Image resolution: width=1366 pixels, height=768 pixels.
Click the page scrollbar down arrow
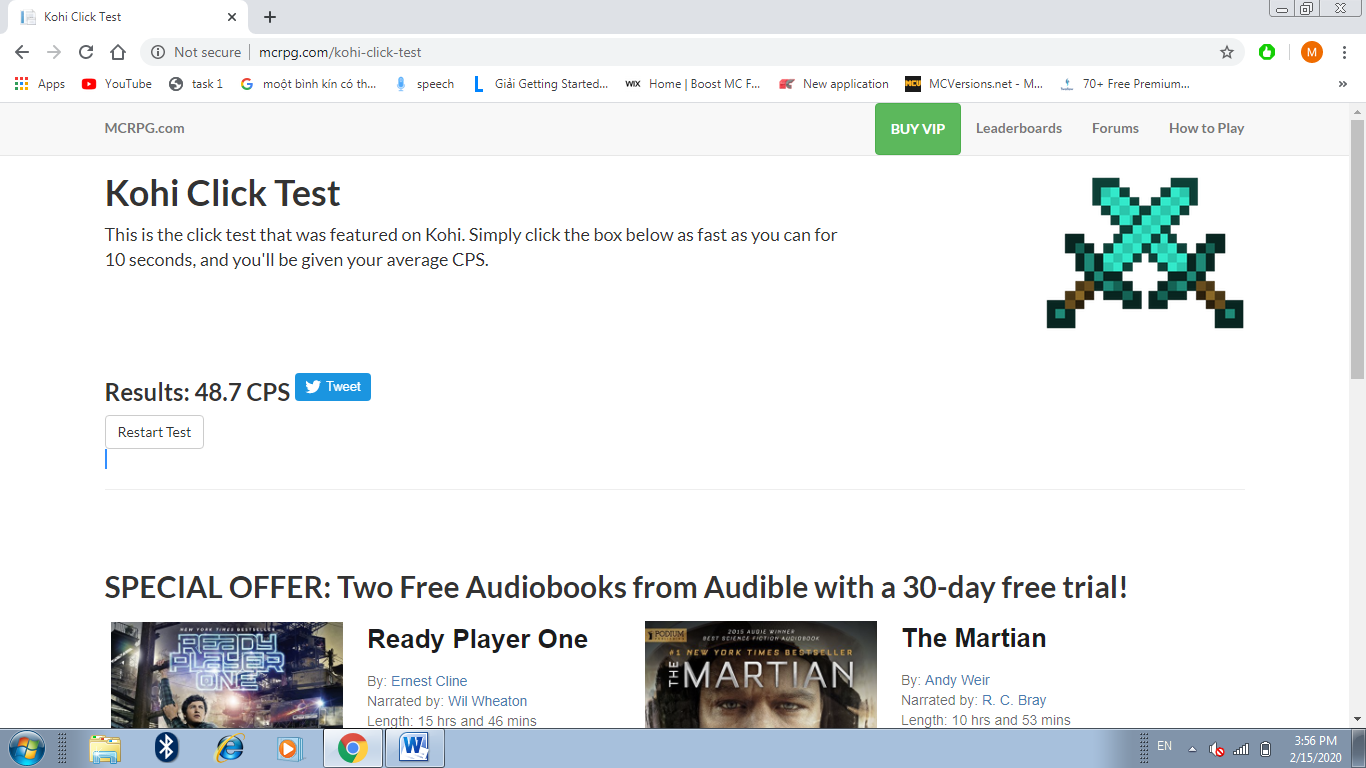pyautogui.click(x=1357, y=719)
